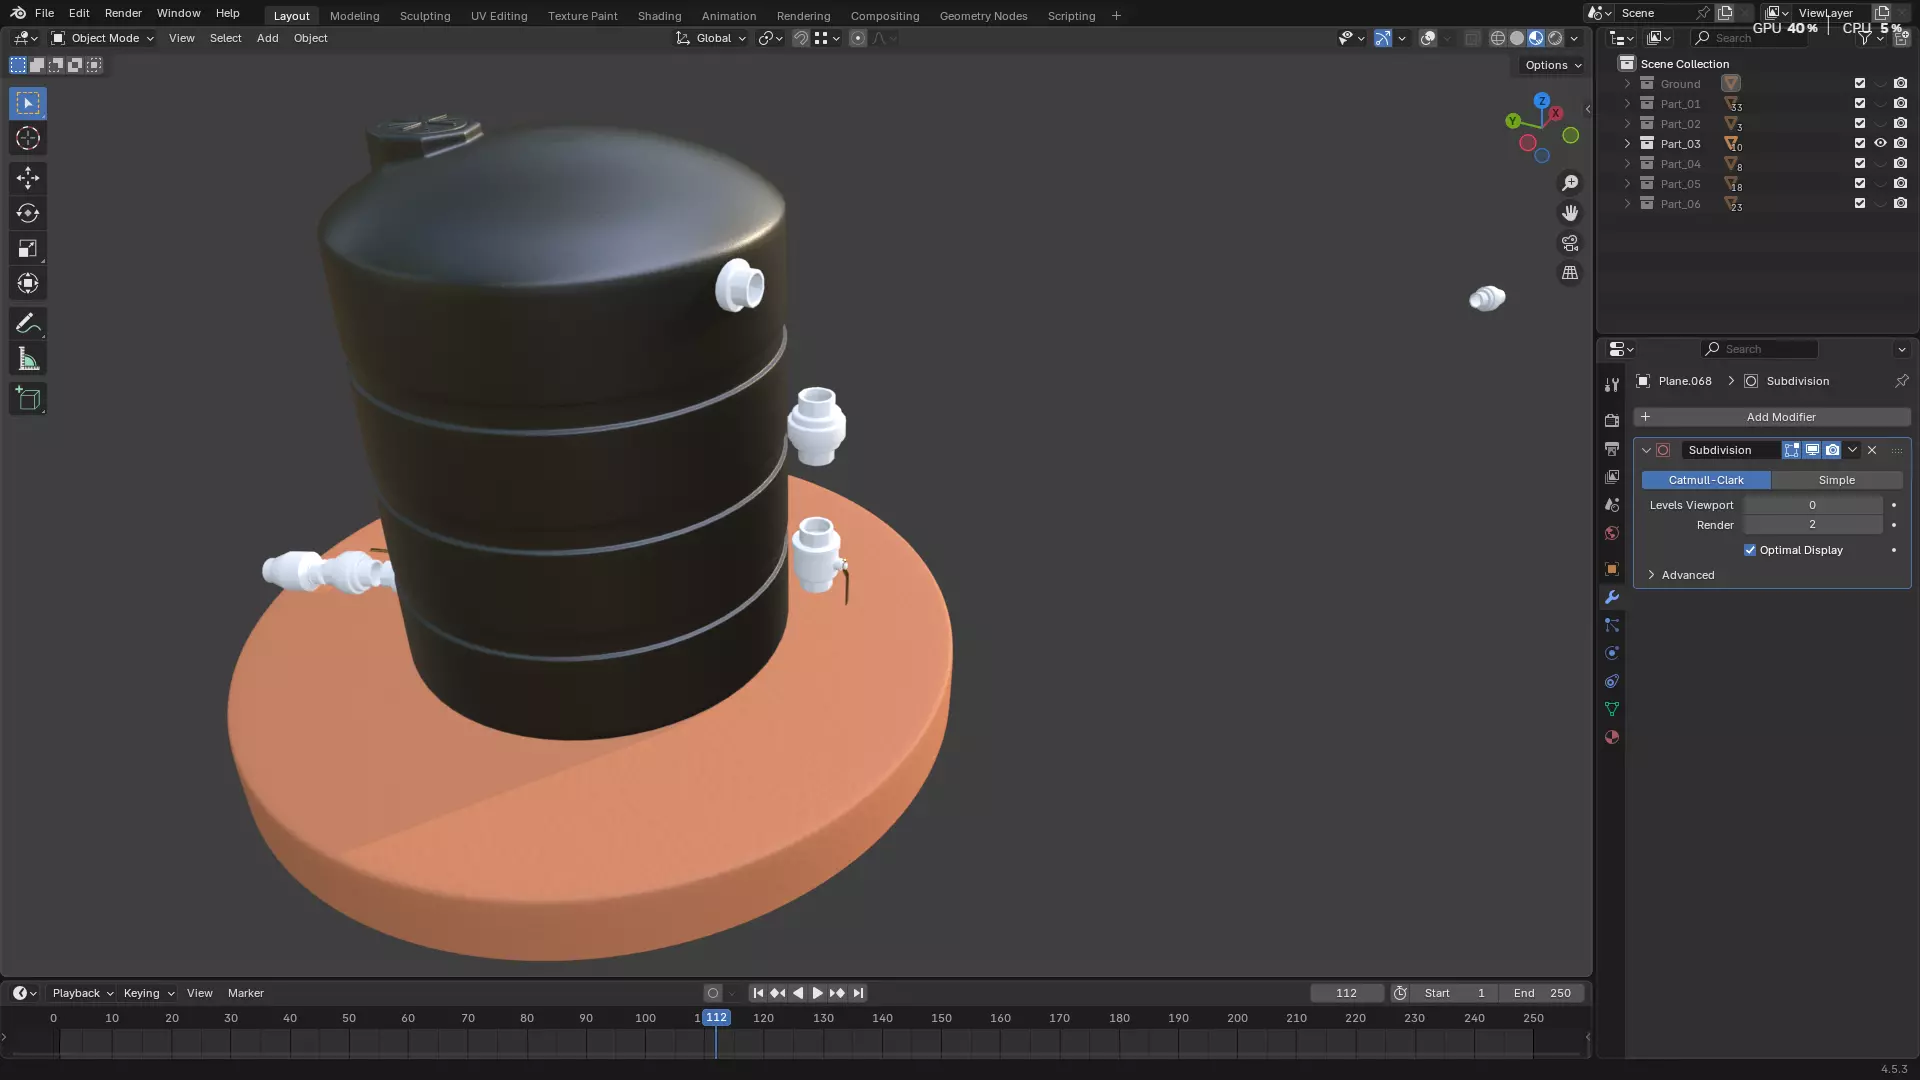Viewport: 1920px width, 1080px height.
Task: Expand the Part_05 collection
Action: 1627,184
